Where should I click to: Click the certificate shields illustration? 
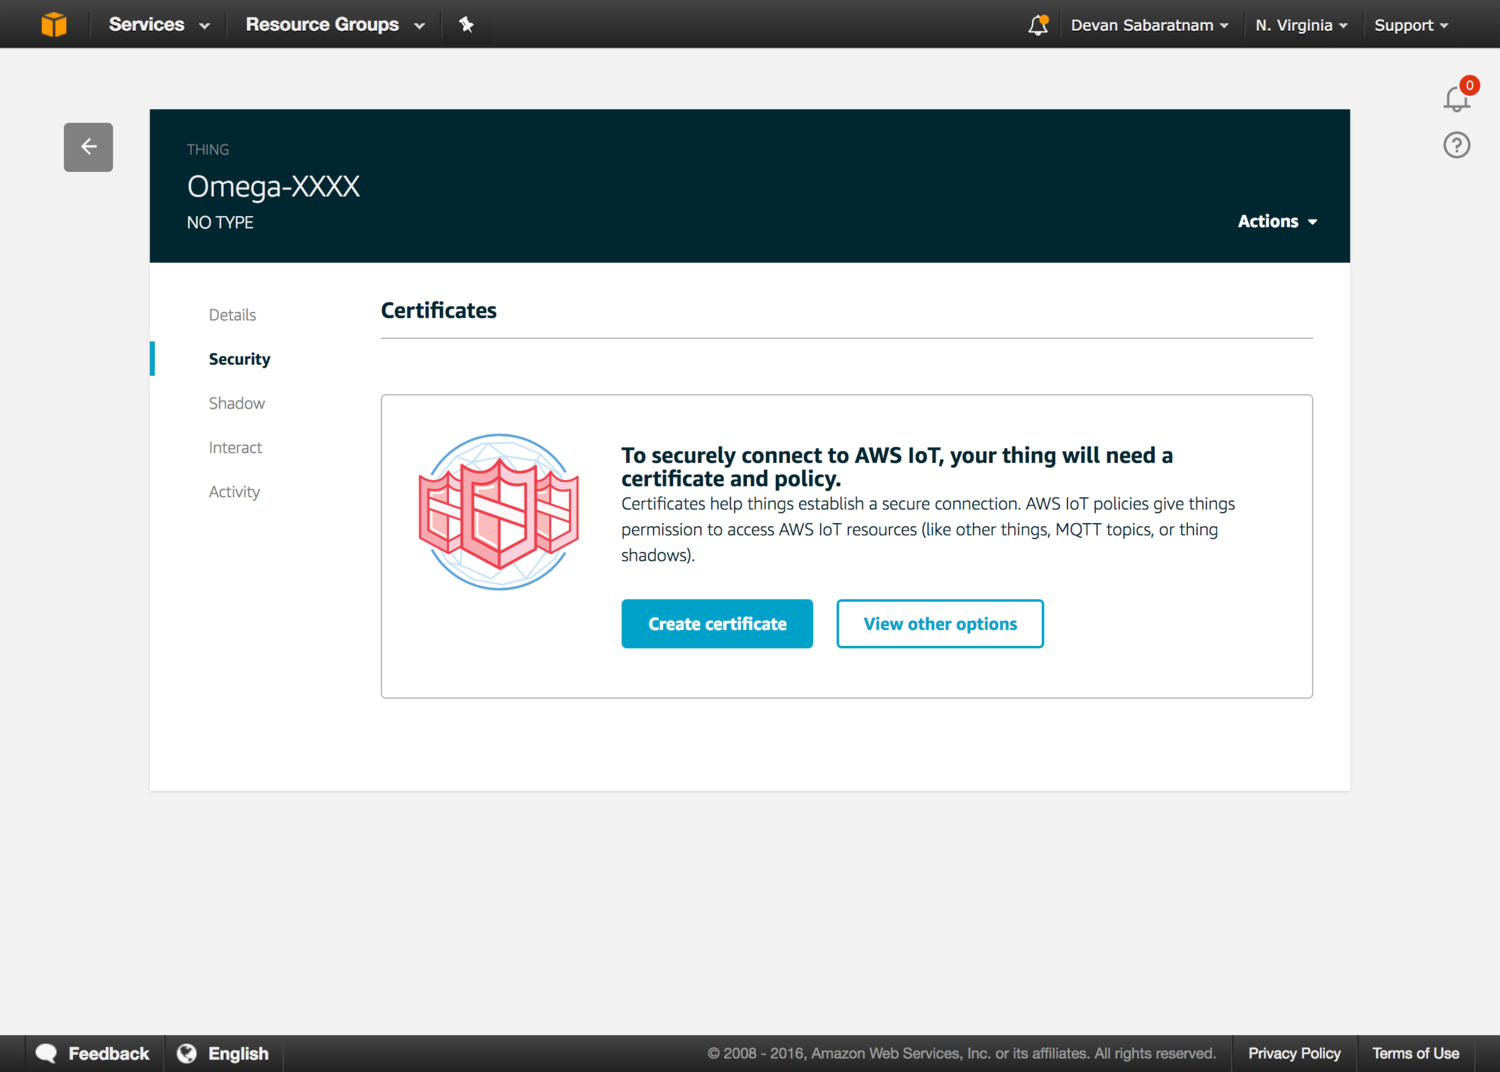coord(498,512)
